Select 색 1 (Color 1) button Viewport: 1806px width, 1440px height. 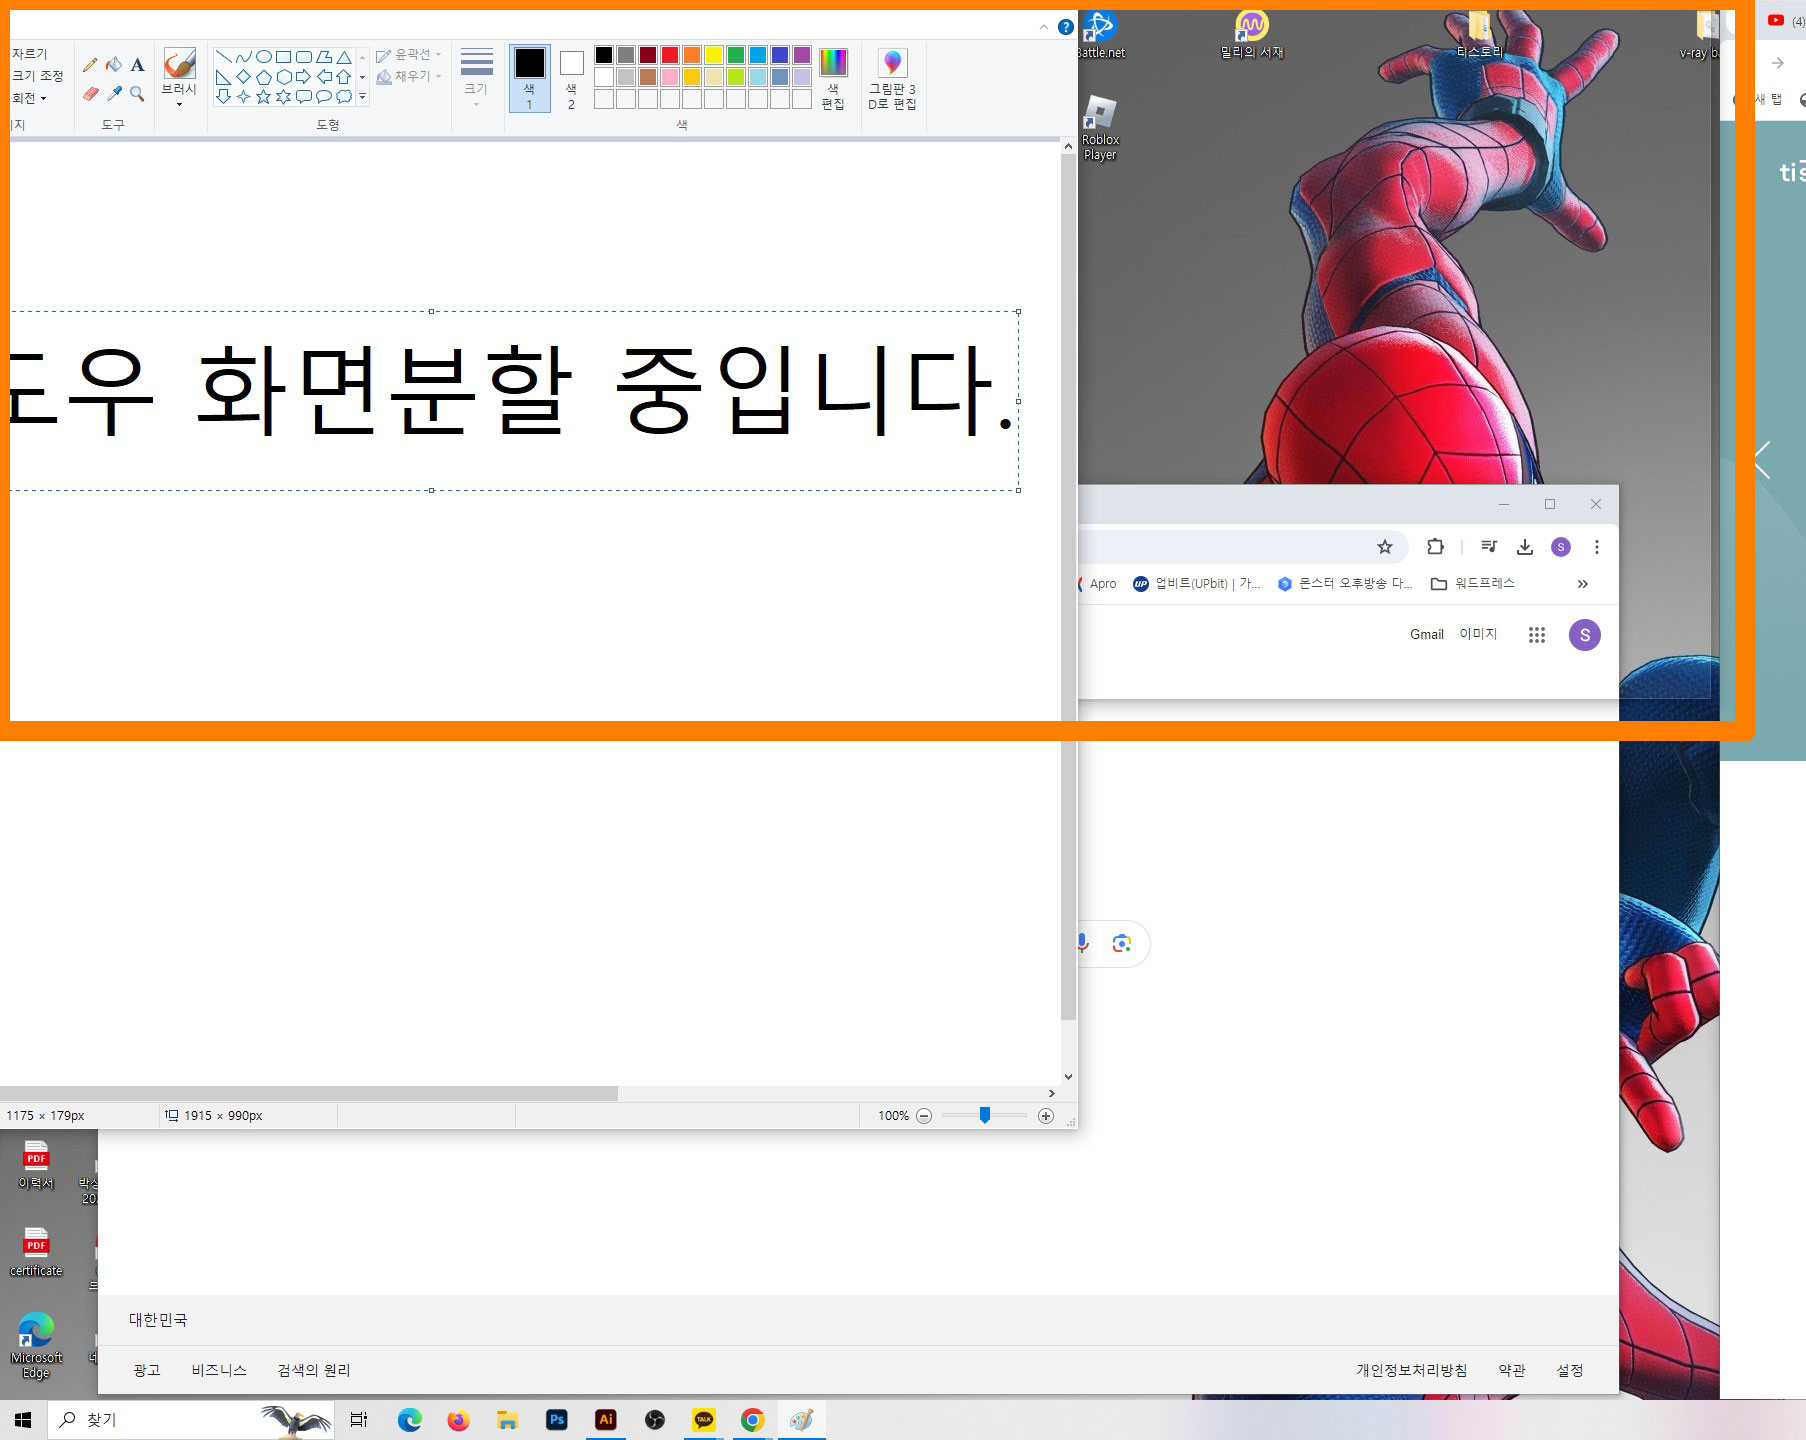(x=530, y=79)
